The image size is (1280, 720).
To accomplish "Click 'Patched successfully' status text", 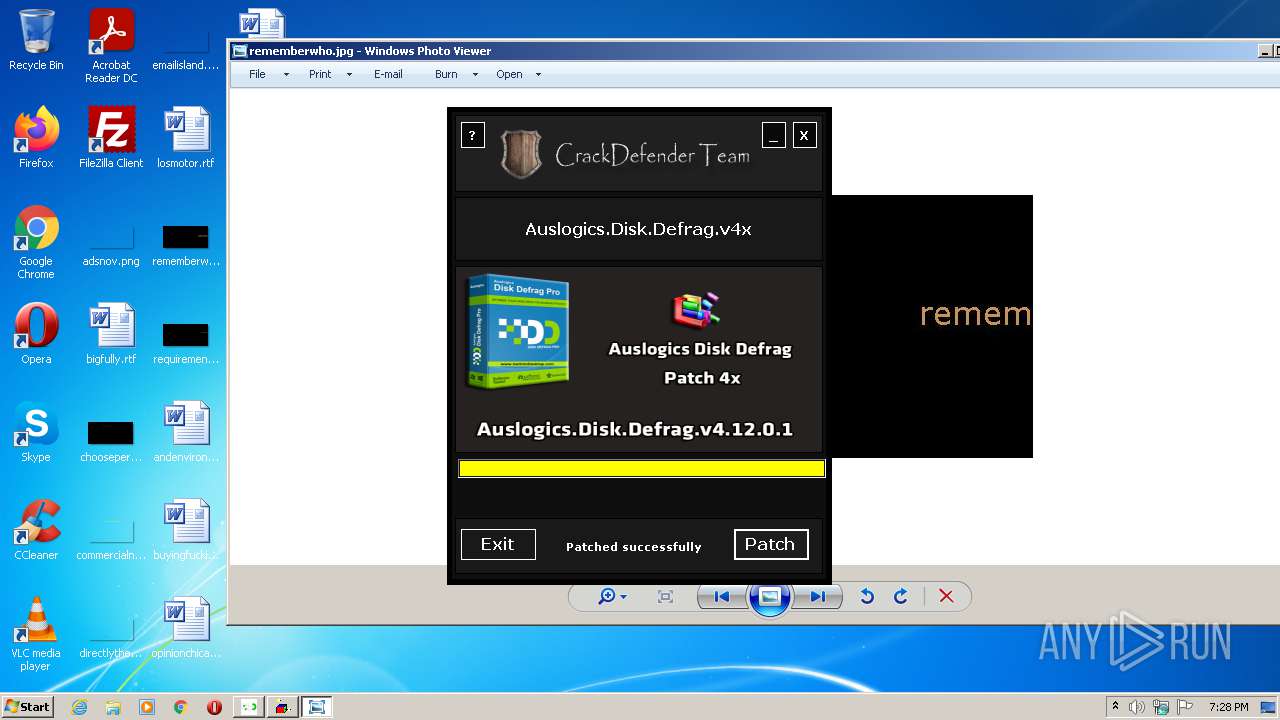I will click(634, 547).
